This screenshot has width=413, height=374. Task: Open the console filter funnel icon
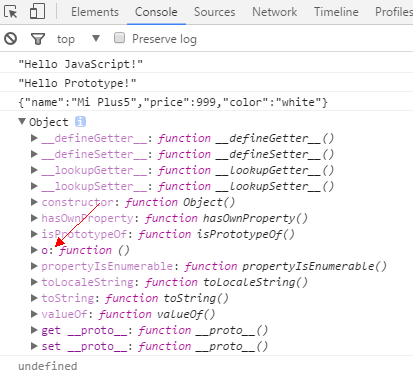[38, 39]
